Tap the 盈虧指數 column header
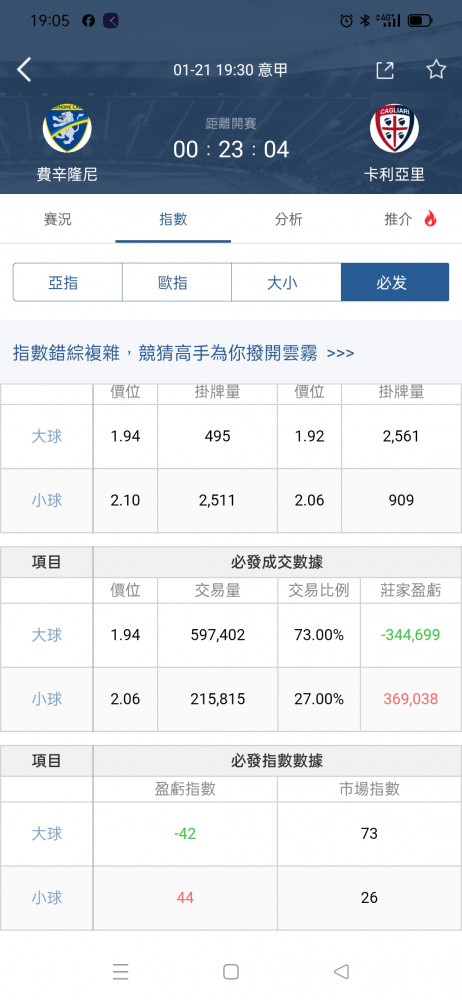Viewport: 462px width, 1000px height. tap(185, 789)
